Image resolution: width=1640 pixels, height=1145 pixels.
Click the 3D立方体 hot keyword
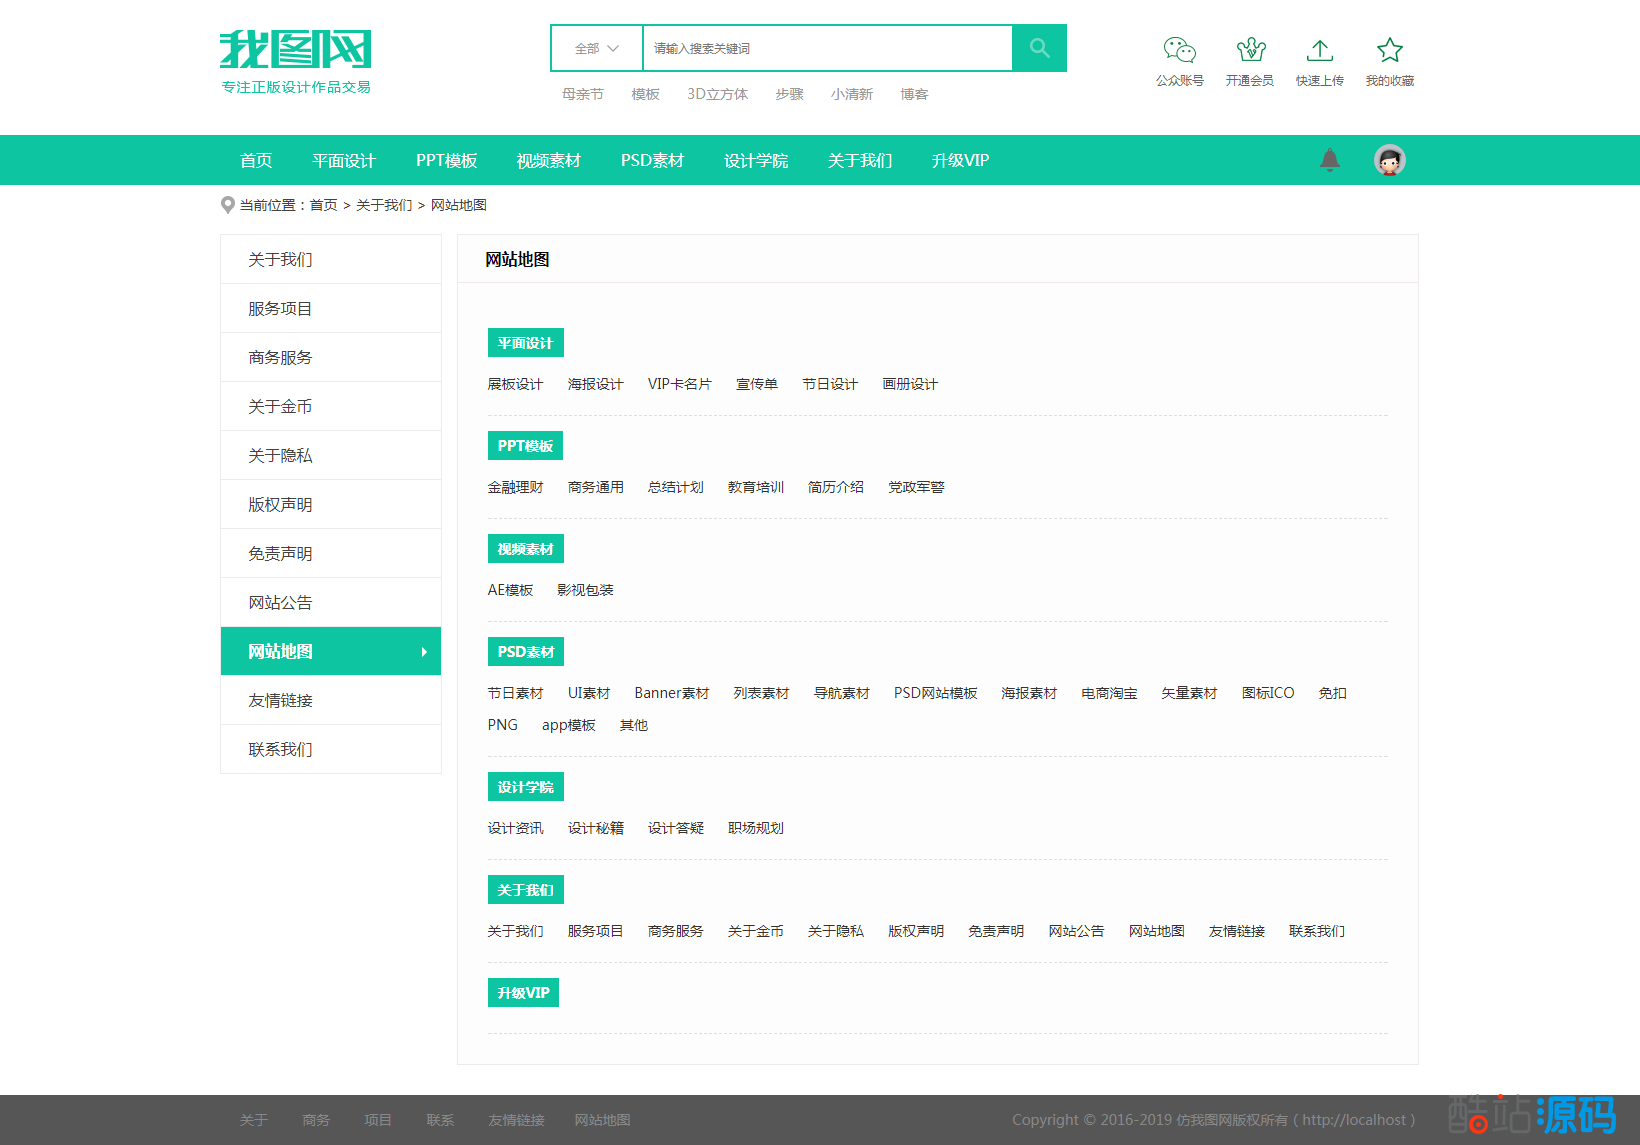tap(717, 94)
